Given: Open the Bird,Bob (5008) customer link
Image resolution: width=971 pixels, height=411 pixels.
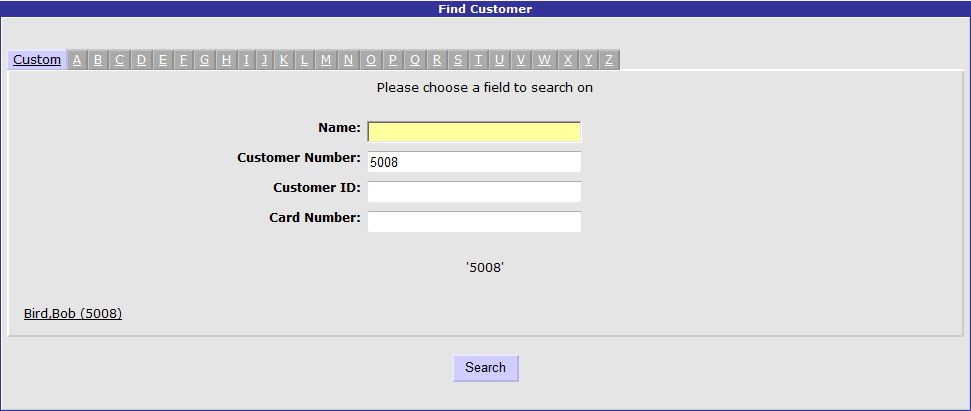Looking at the screenshot, I should pos(73,314).
